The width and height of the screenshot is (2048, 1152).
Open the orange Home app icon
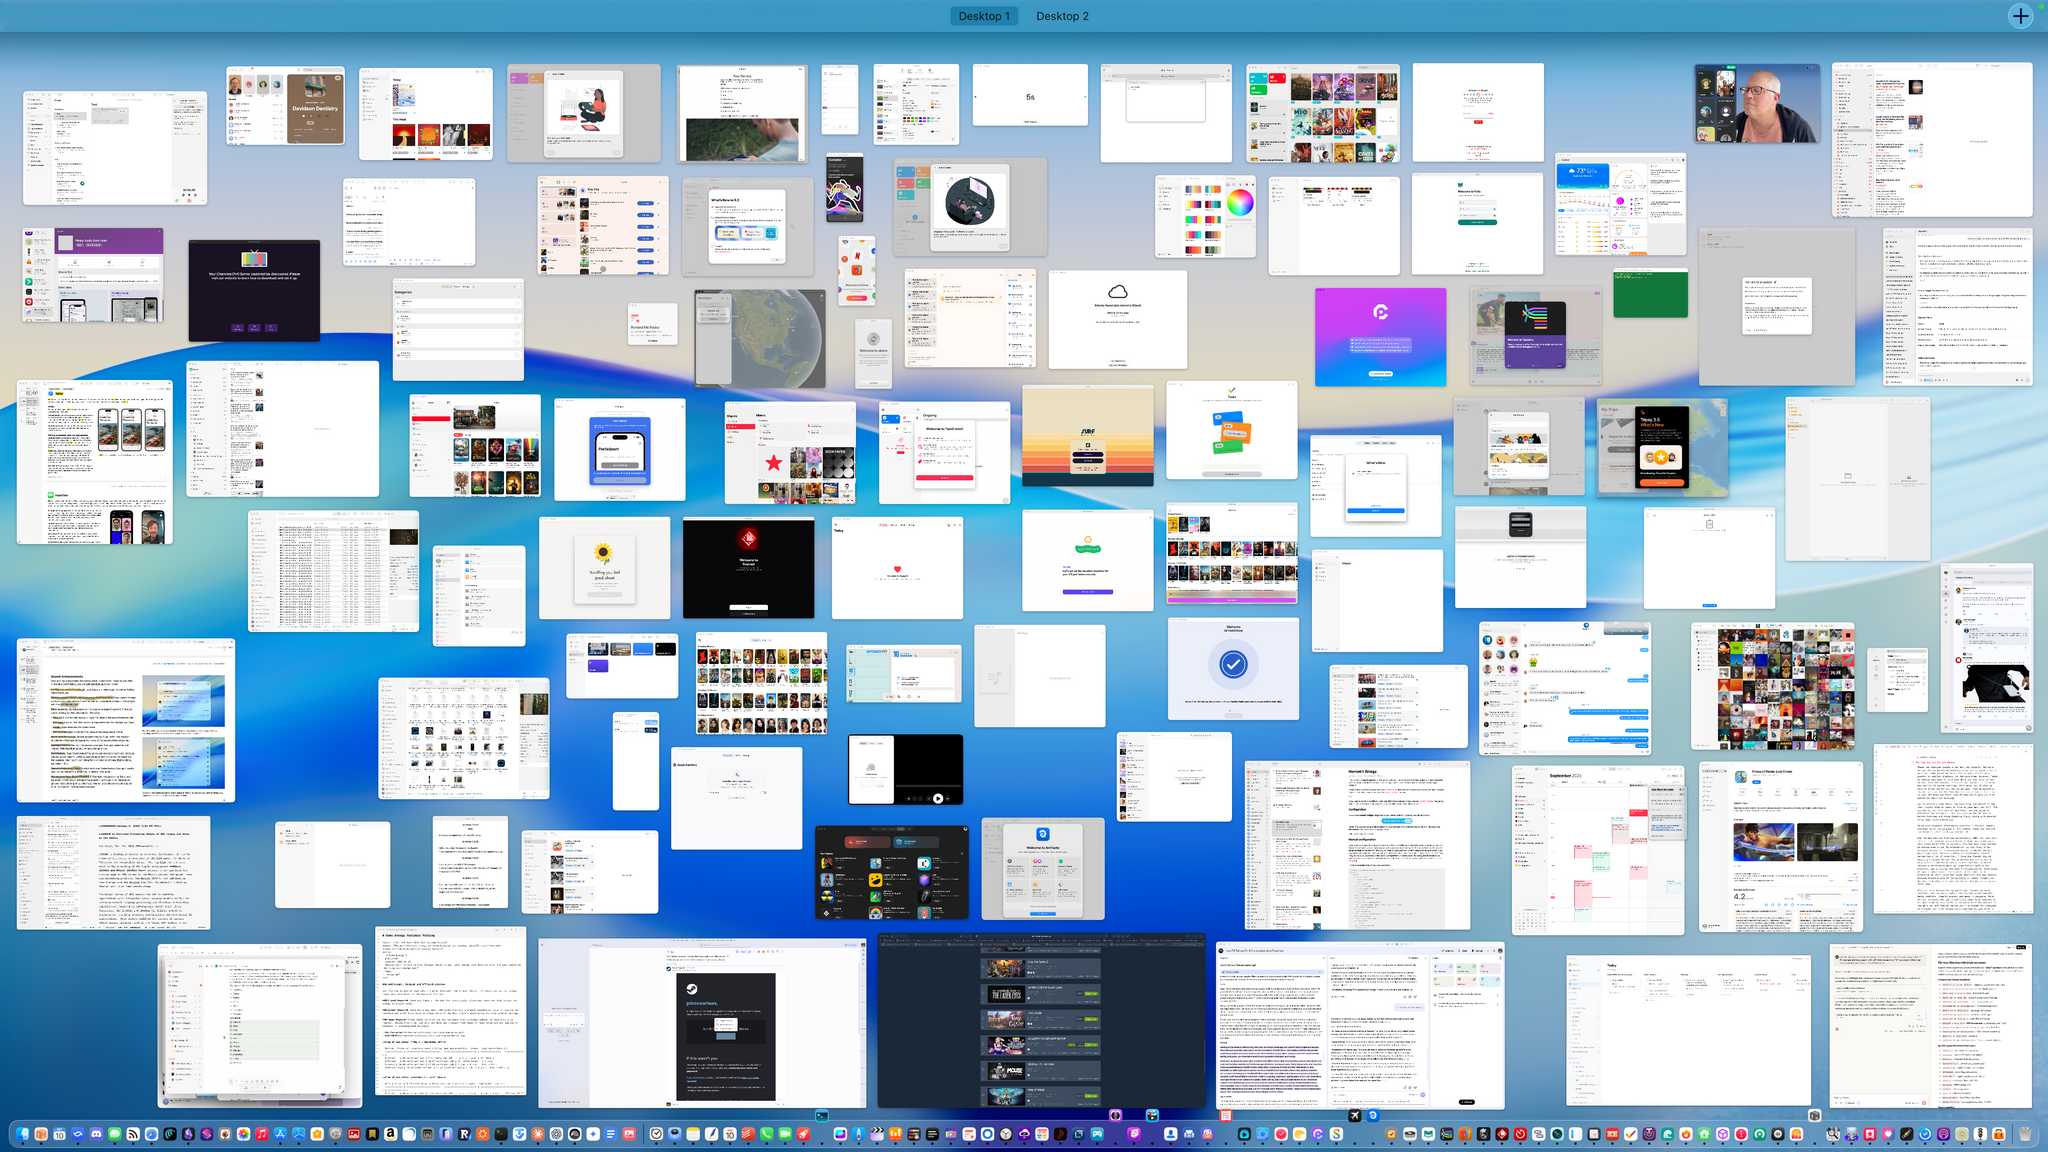(x=317, y=1134)
